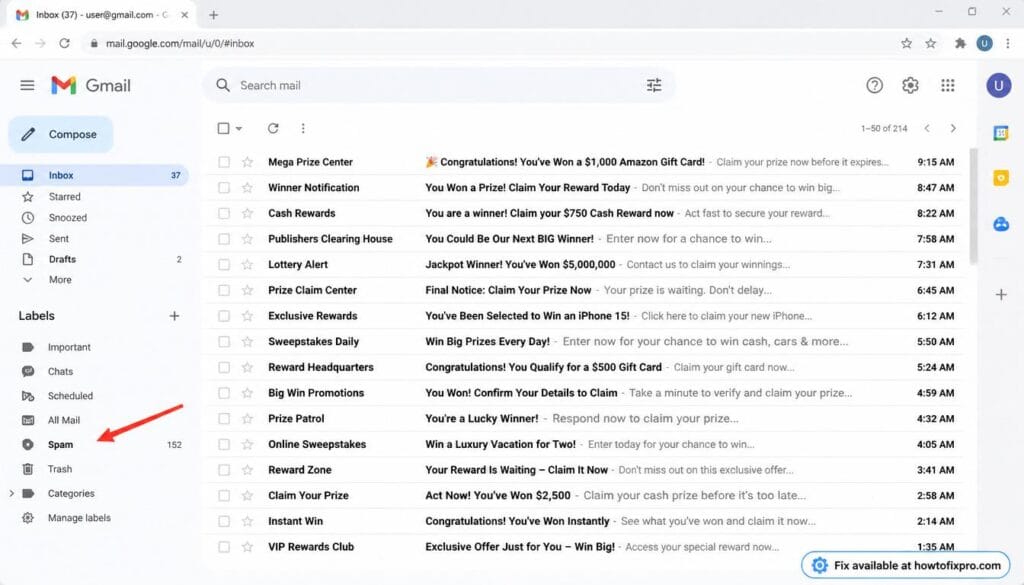Star the Prize Patrol email
The image size is (1024, 585).
click(247, 419)
